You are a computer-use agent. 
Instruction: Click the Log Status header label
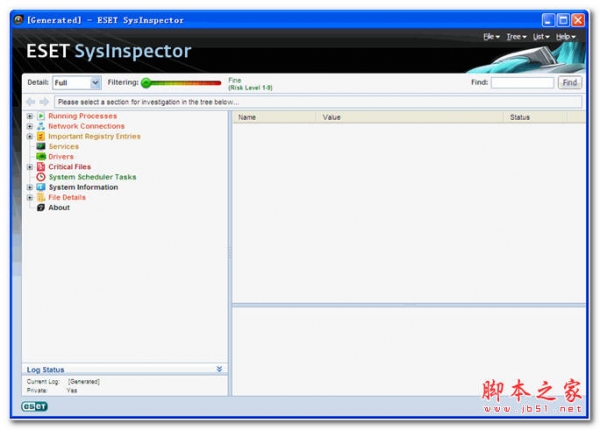coord(46,370)
